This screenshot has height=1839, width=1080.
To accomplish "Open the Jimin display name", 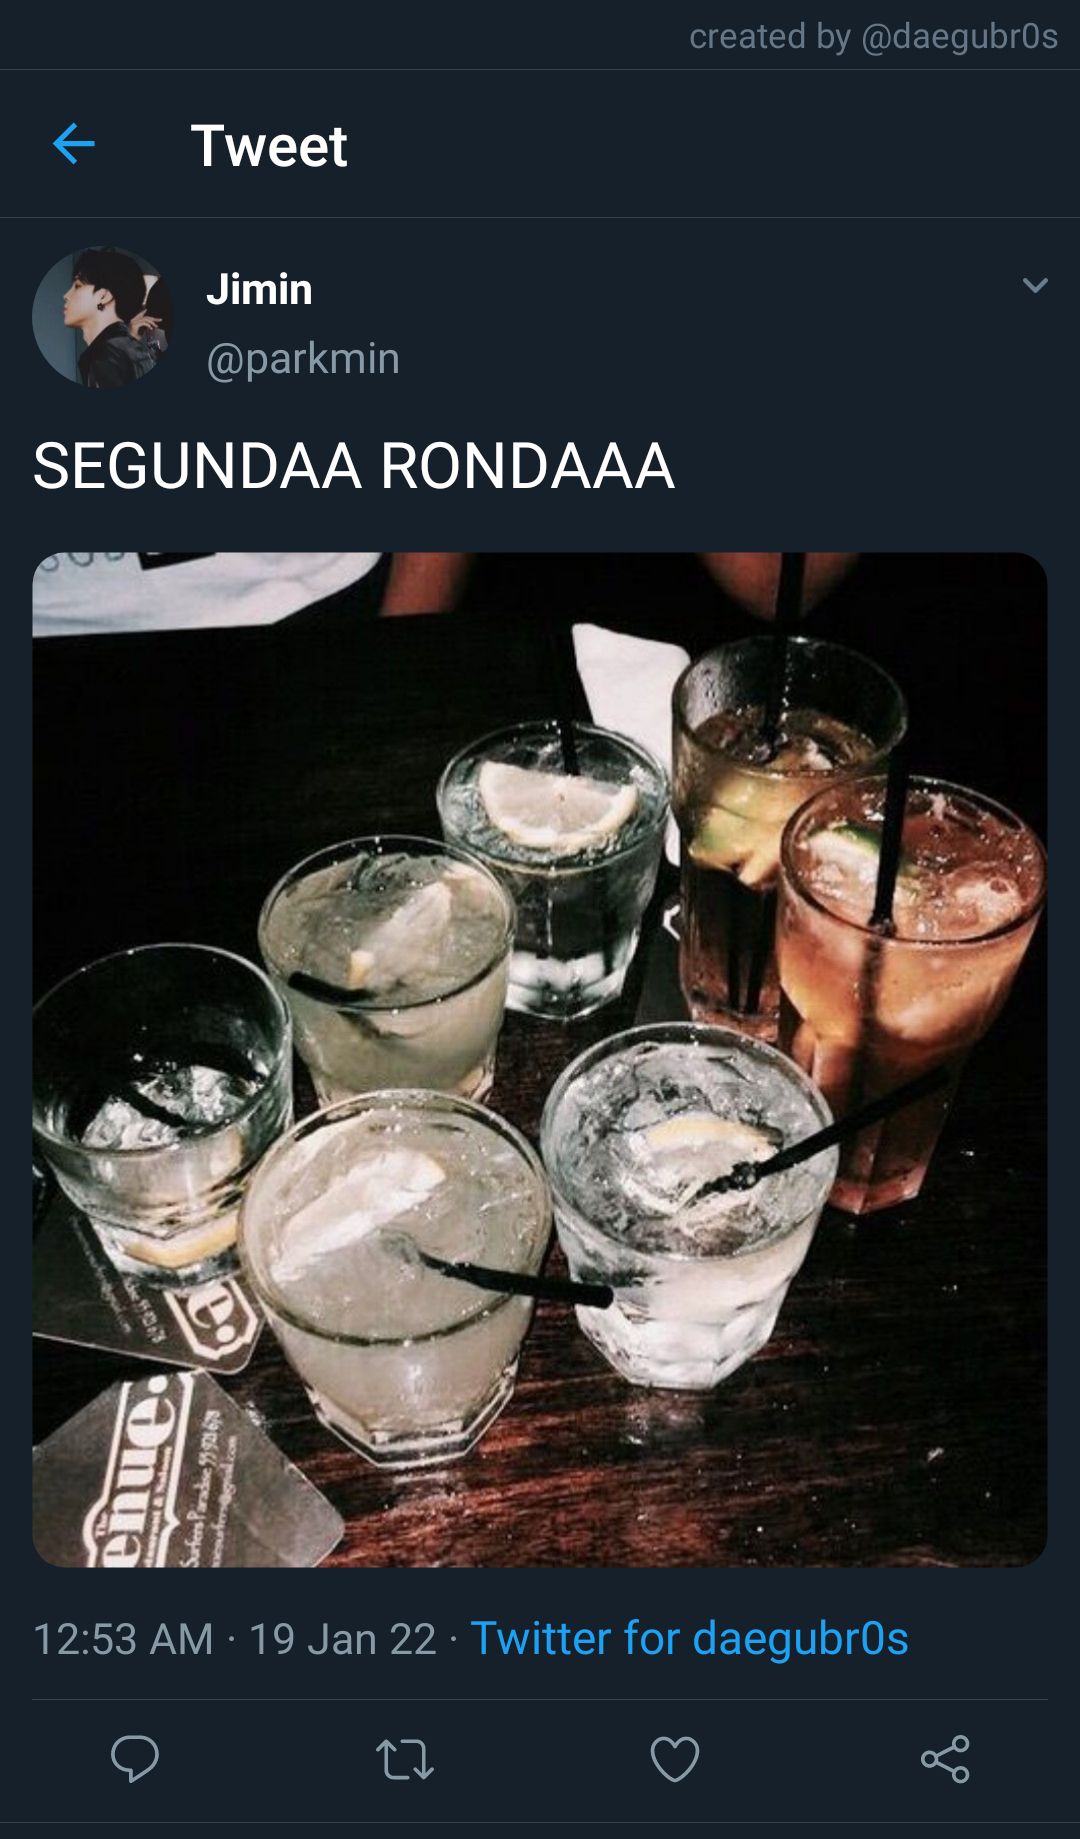I will [259, 289].
